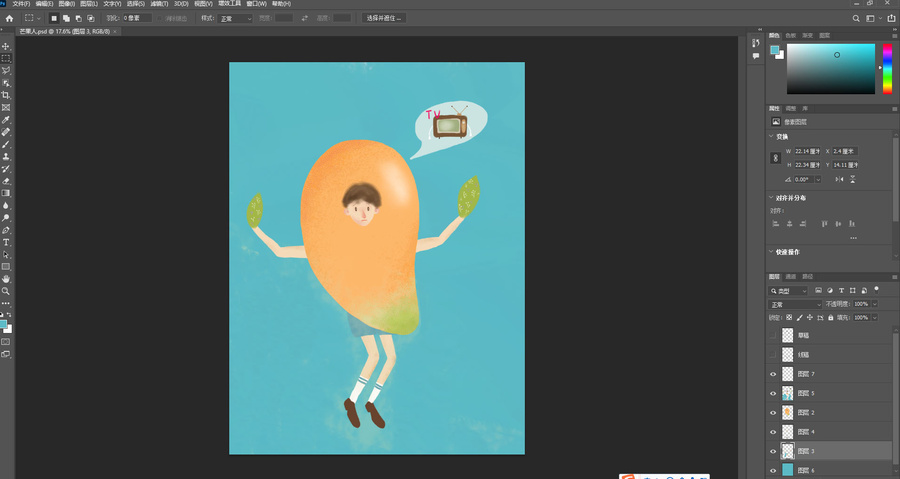Image resolution: width=900 pixels, height=479 pixels.
Task: Open the 图像(I) menu
Action: click(x=67, y=3)
